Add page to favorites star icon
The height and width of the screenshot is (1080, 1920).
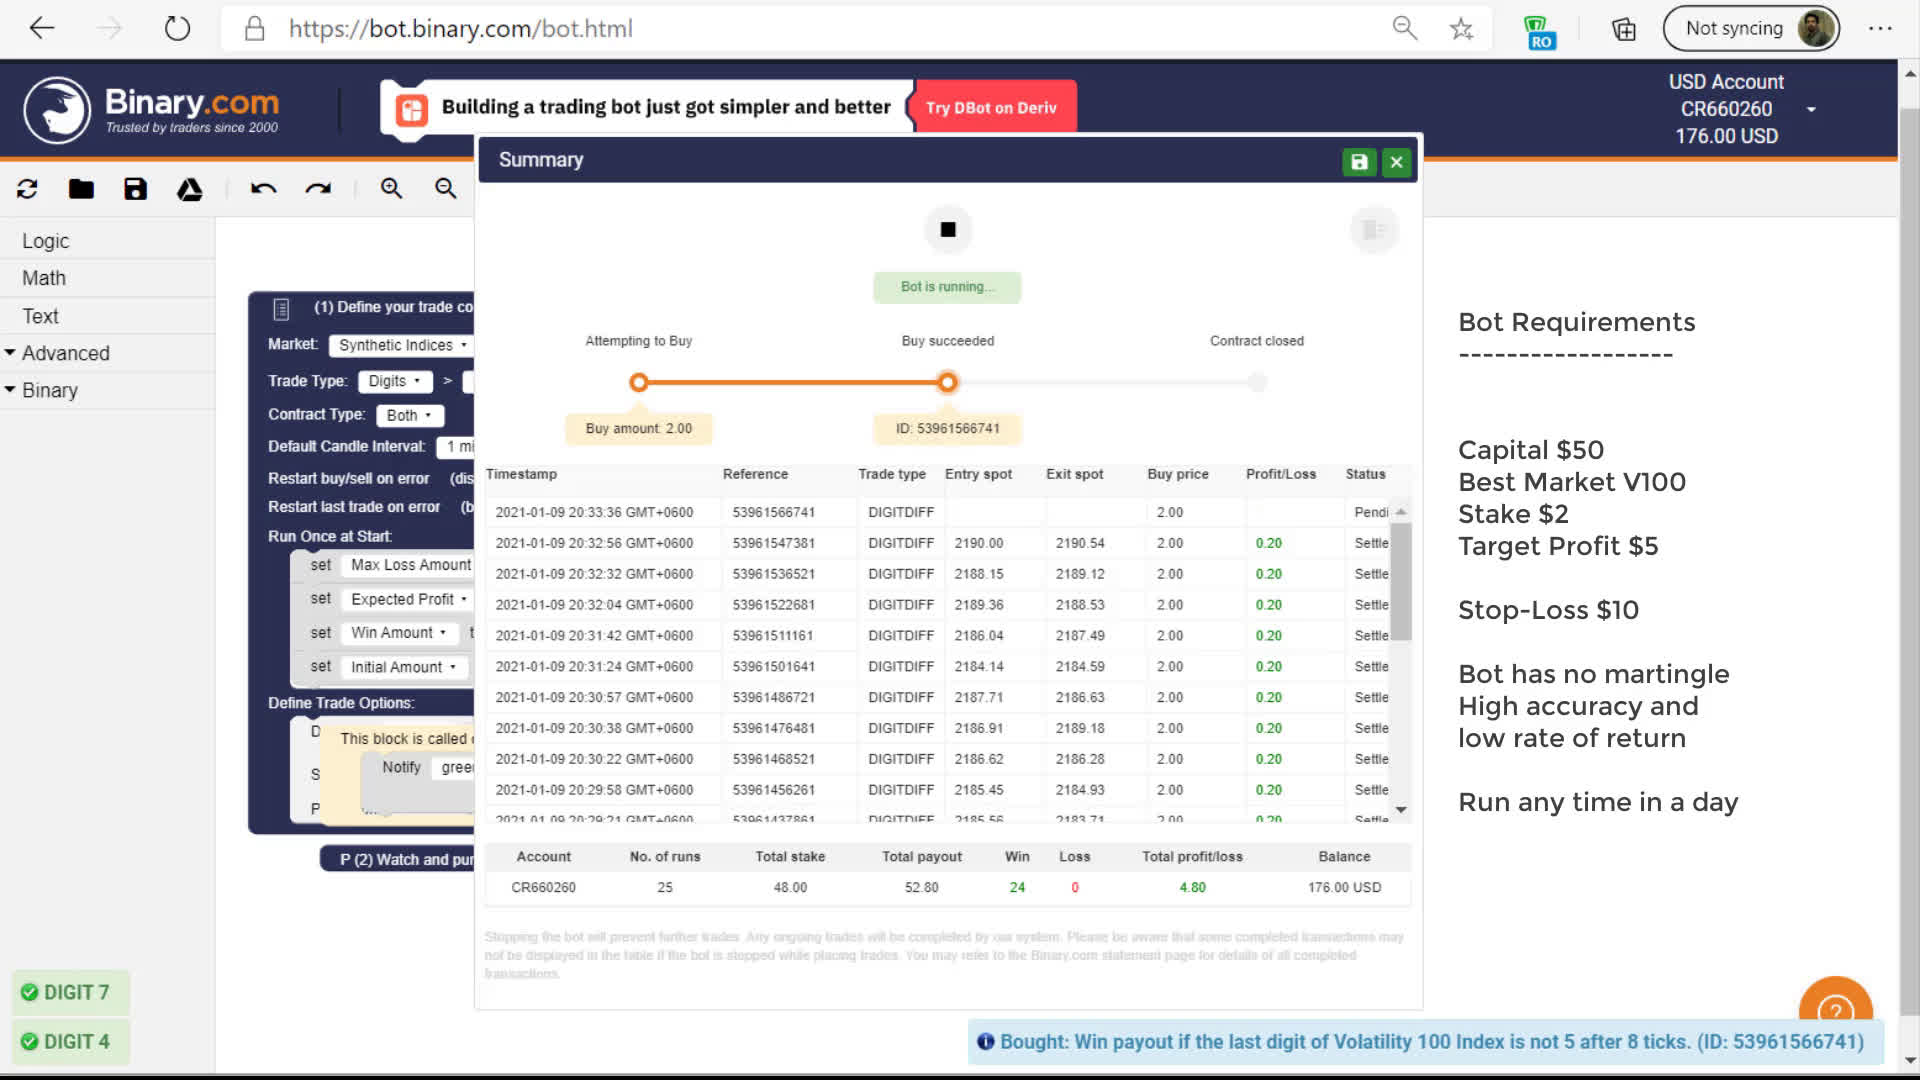[x=1461, y=28]
